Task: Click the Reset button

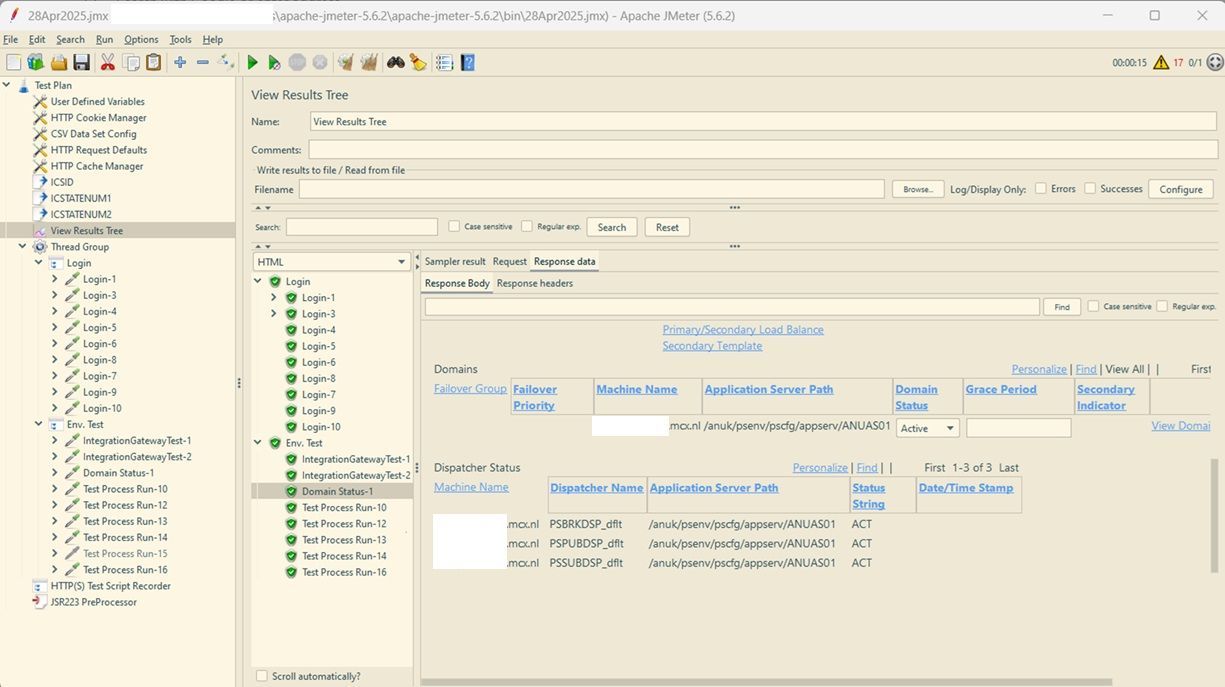Action: click(667, 227)
